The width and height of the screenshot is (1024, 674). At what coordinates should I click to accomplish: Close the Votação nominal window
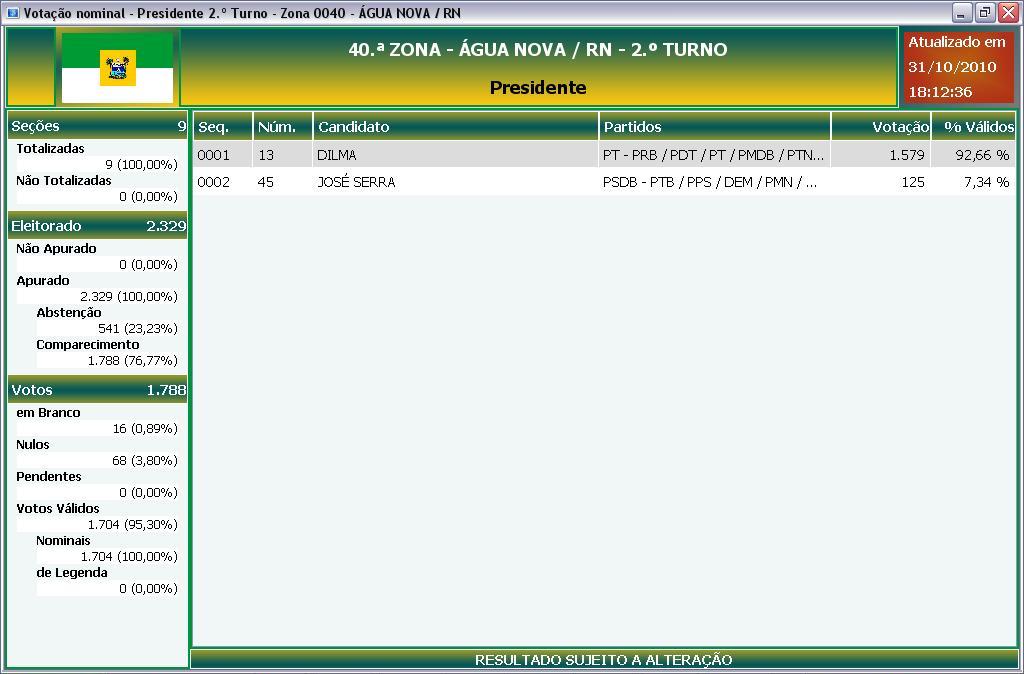coord(1008,13)
